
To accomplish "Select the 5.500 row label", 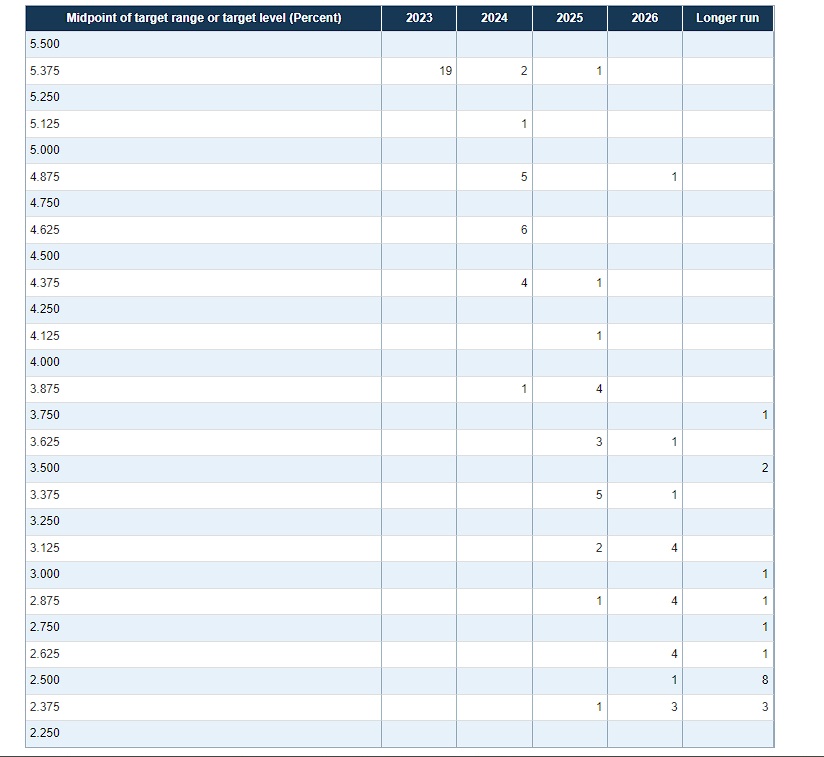I will click(45, 44).
